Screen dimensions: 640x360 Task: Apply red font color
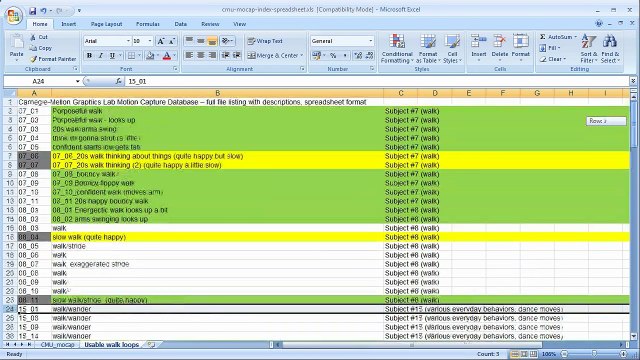(167, 56)
